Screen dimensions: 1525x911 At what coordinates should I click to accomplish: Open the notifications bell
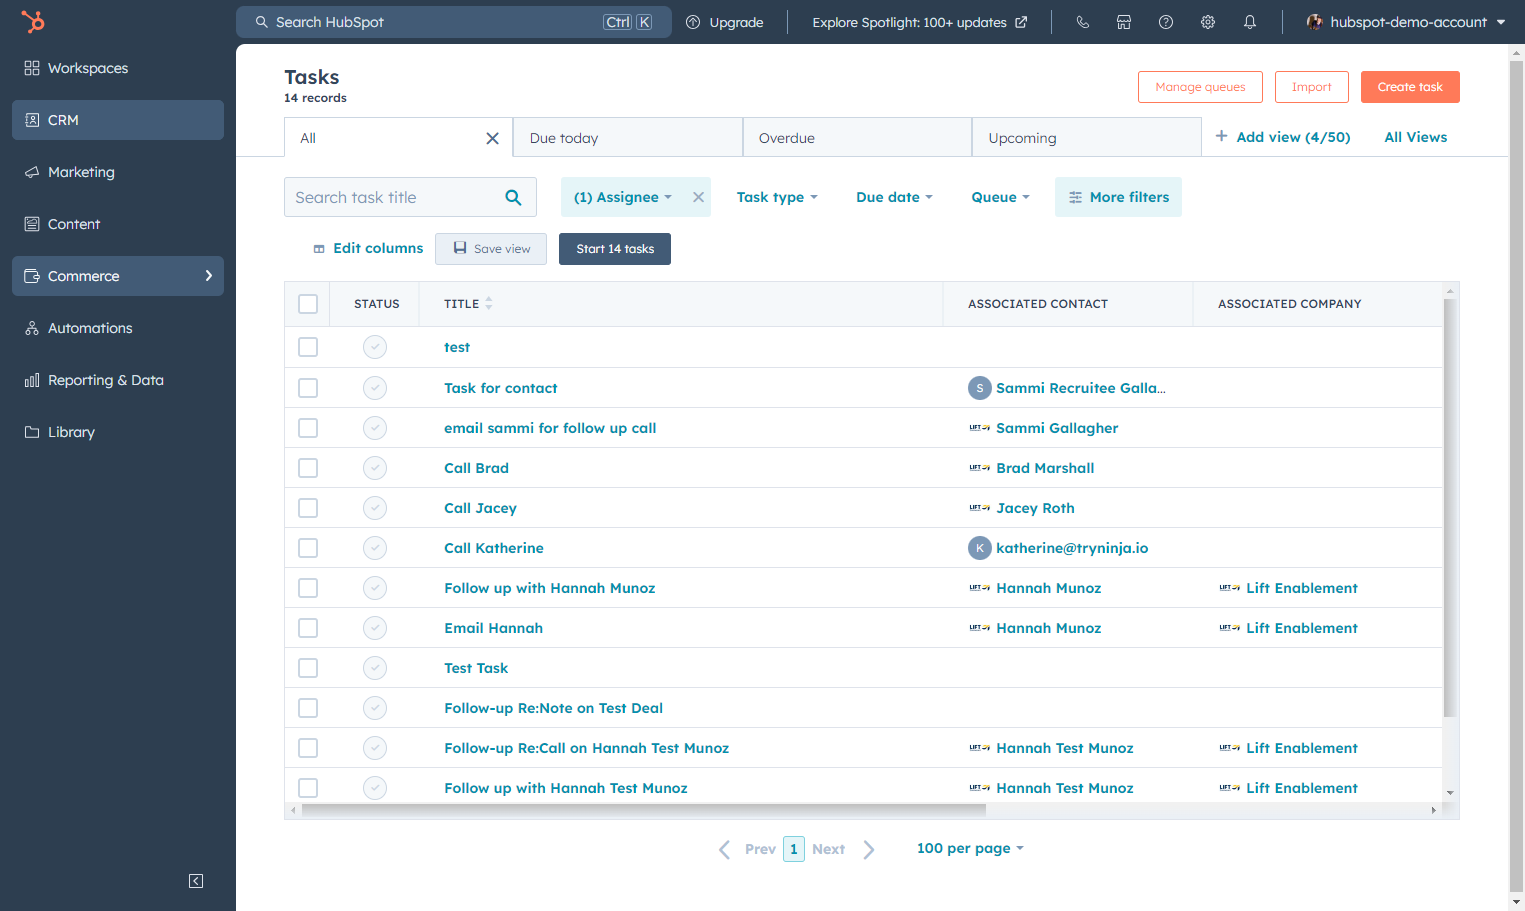[1250, 22]
